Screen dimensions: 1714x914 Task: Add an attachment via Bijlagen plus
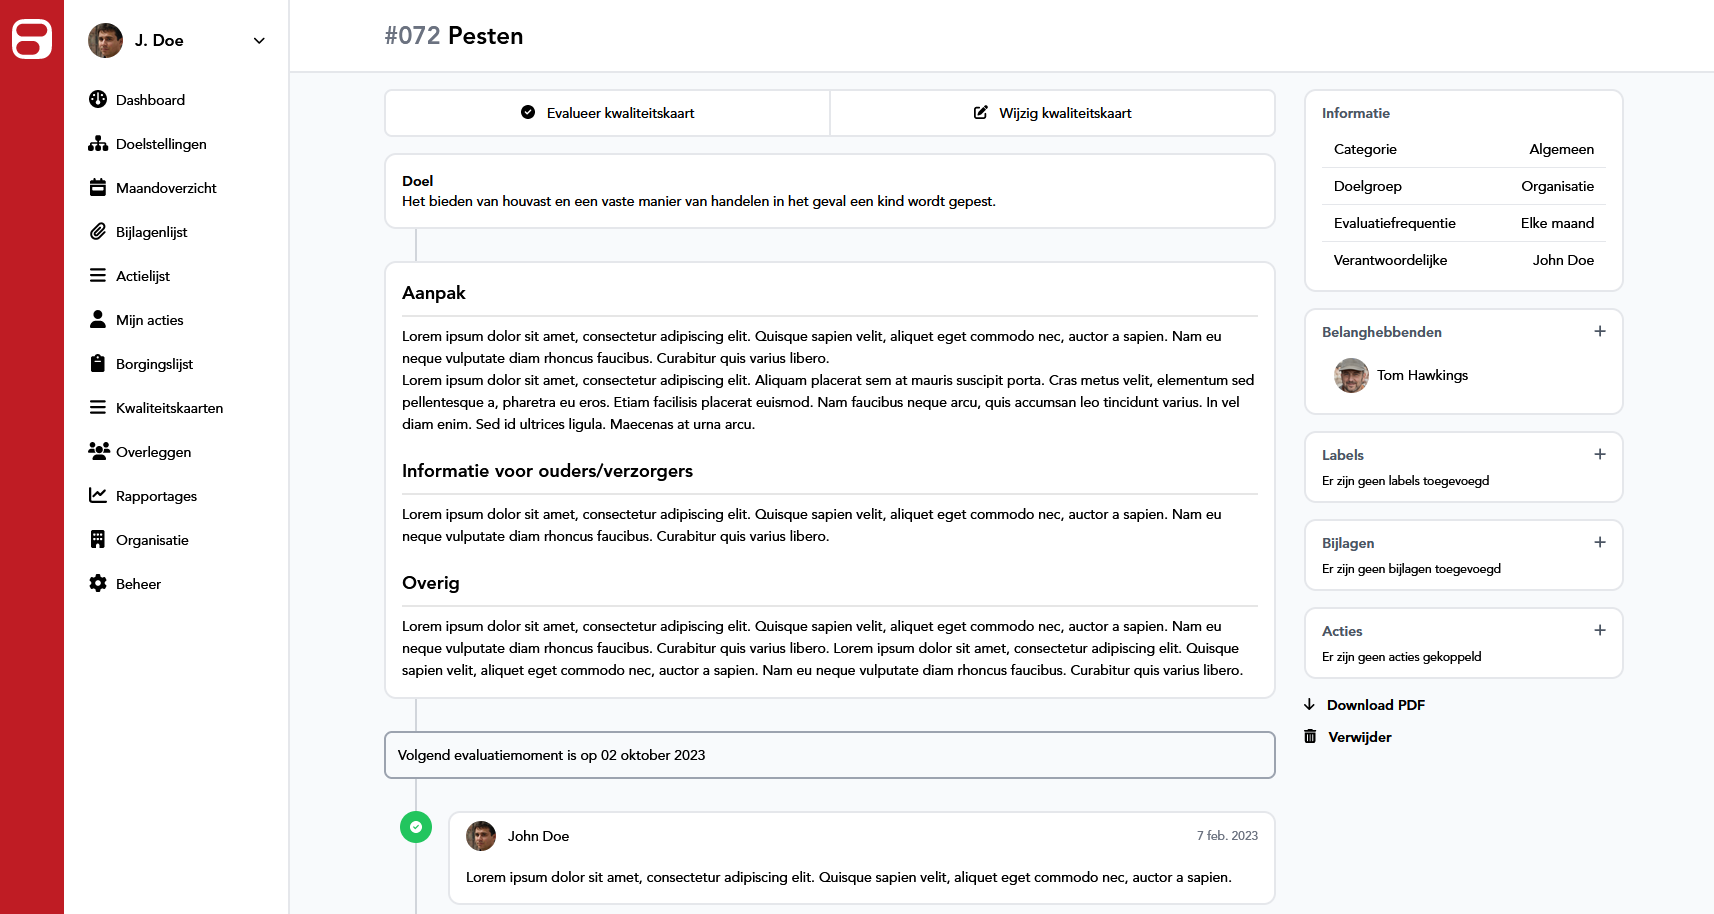click(x=1600, y=543)
